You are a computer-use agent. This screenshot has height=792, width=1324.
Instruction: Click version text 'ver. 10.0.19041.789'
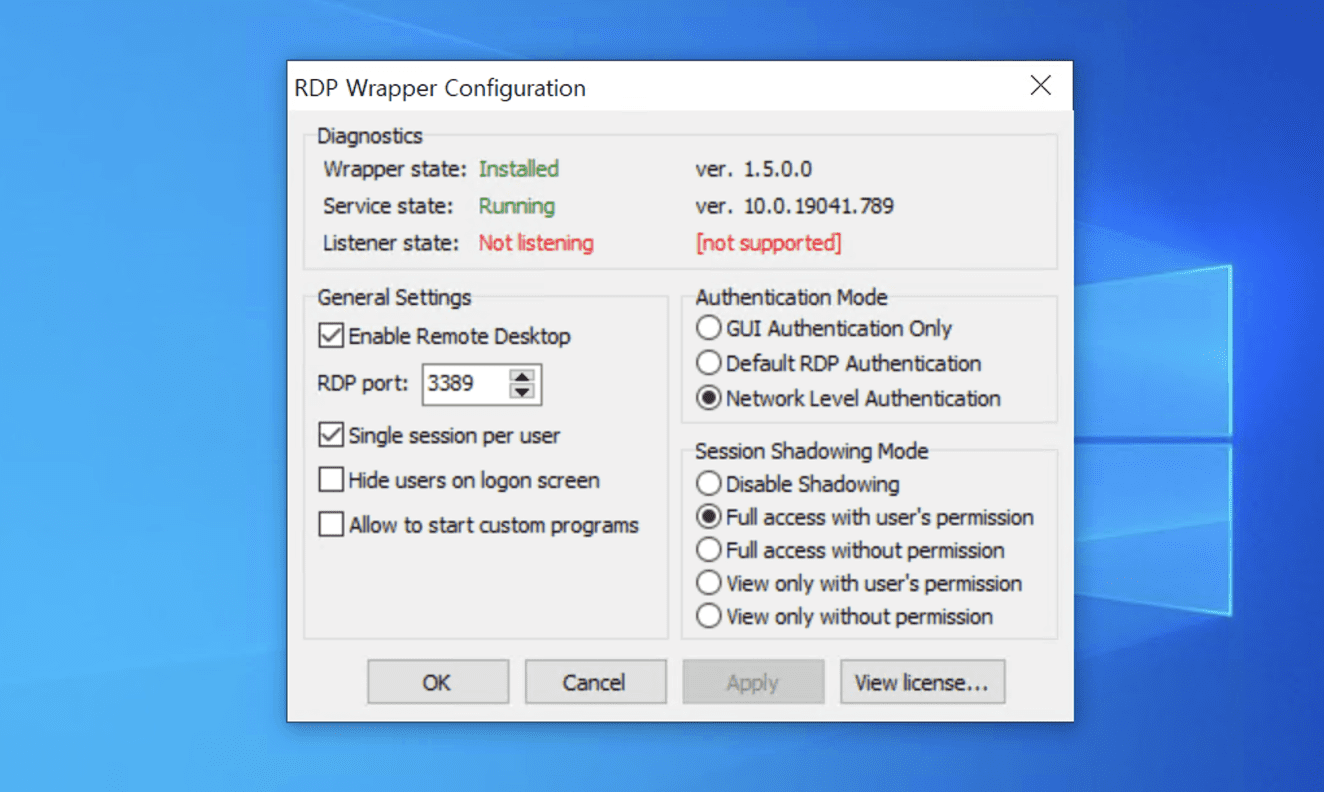[x=795, y=206]
